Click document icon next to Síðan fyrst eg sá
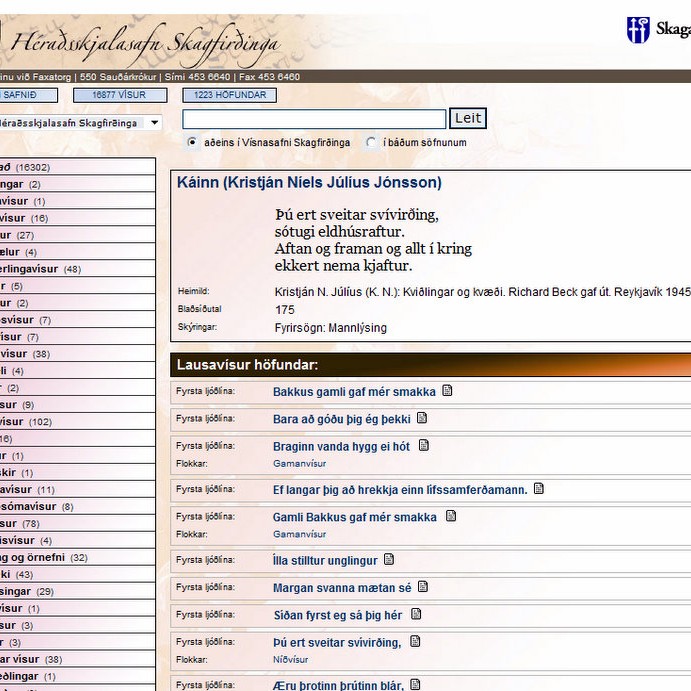 point(416,615)
